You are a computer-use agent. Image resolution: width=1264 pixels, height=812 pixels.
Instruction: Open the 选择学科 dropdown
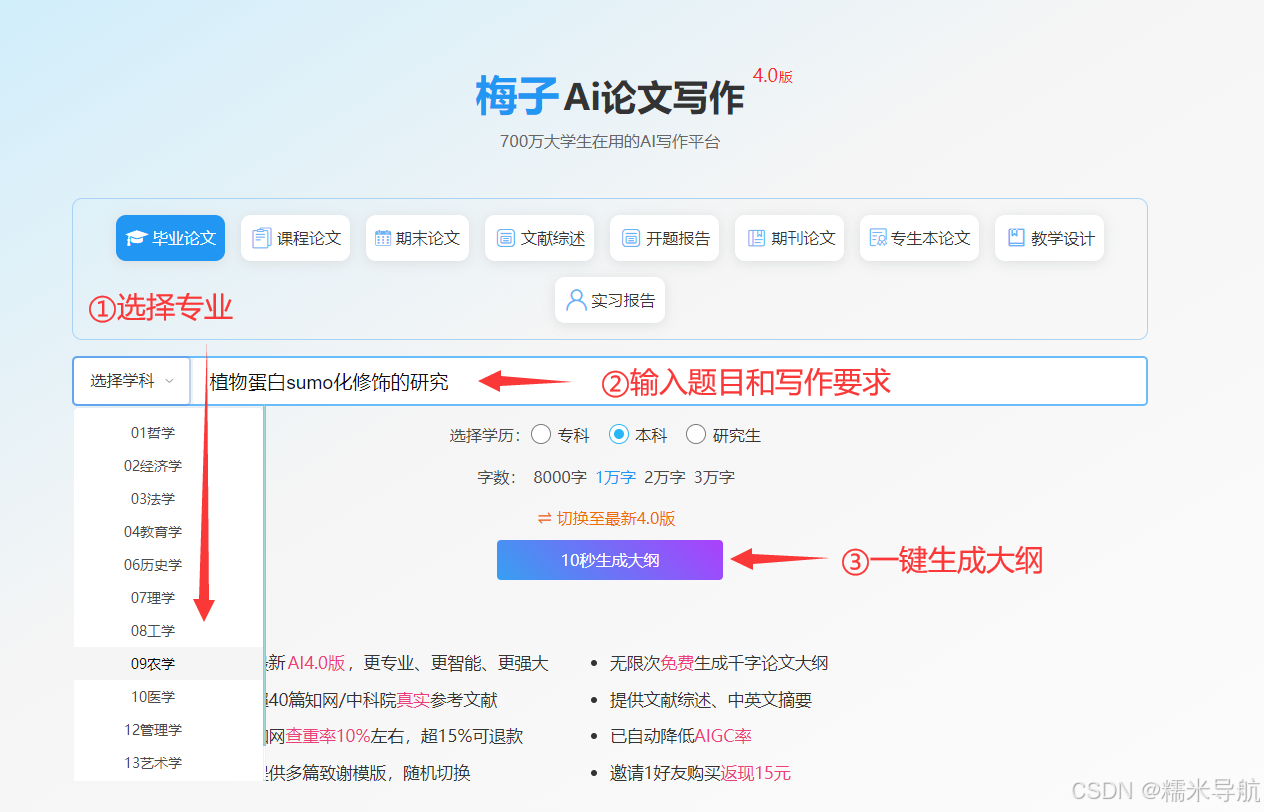[131, 381]
